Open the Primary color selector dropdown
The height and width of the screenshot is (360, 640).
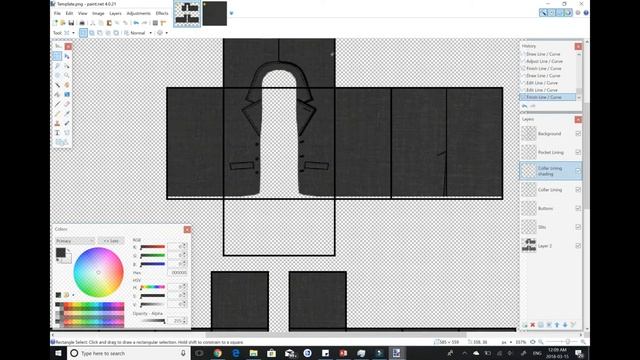[75, 241]
